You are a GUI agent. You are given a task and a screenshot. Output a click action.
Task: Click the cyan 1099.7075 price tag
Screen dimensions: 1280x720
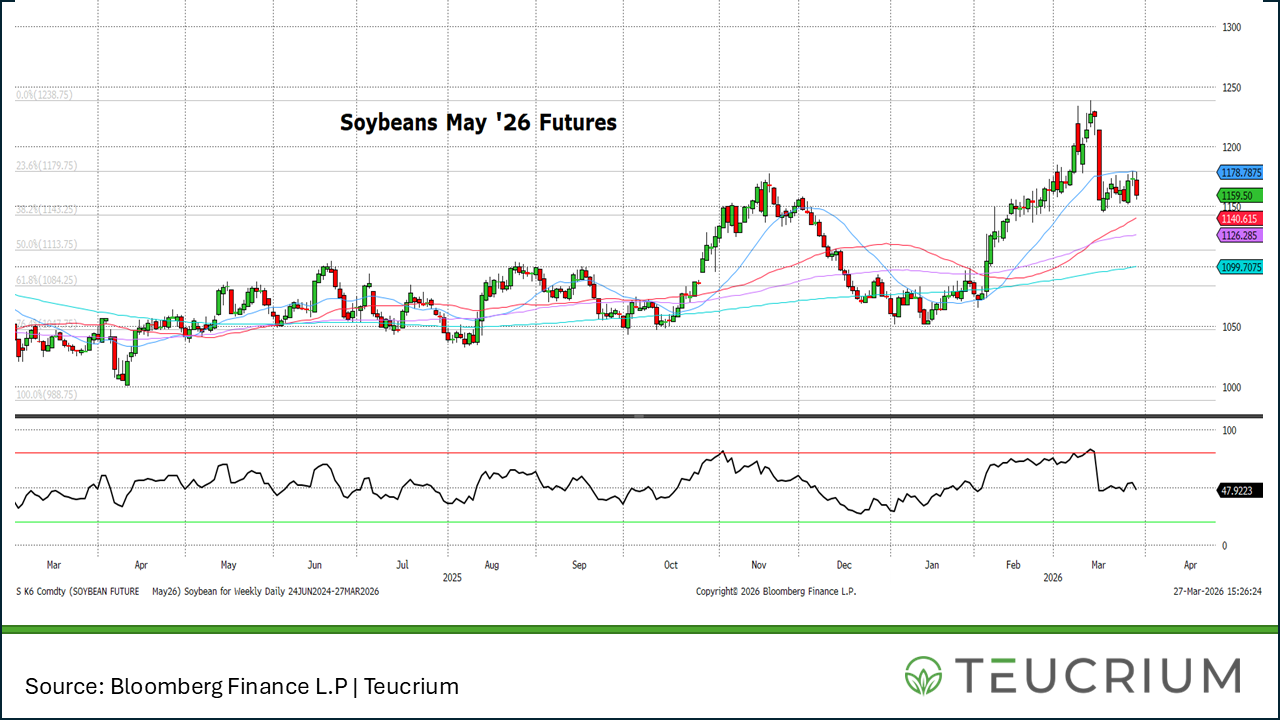coord(1239,266)
